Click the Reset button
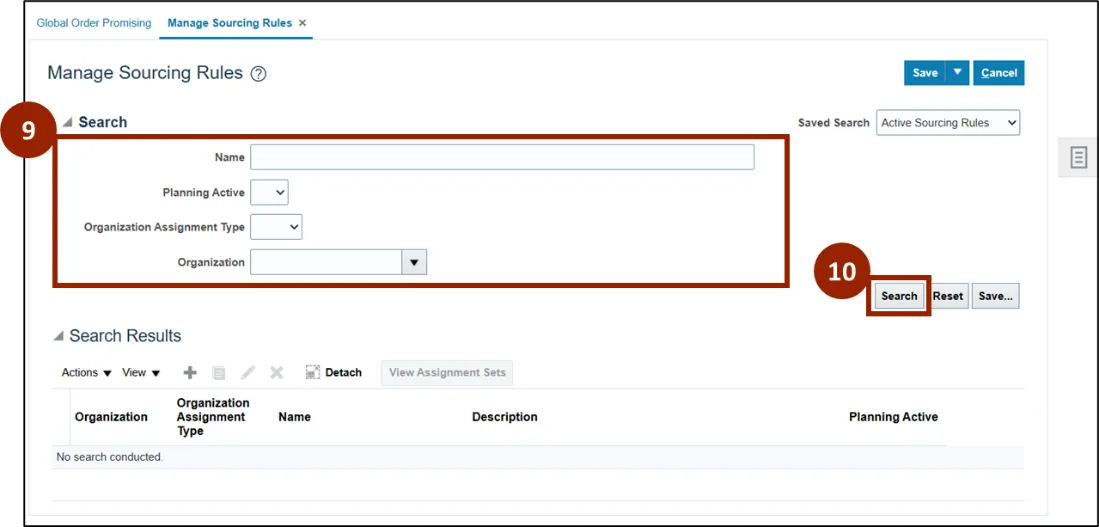Viewport: 1099px width, 527px height. point(948,296)
